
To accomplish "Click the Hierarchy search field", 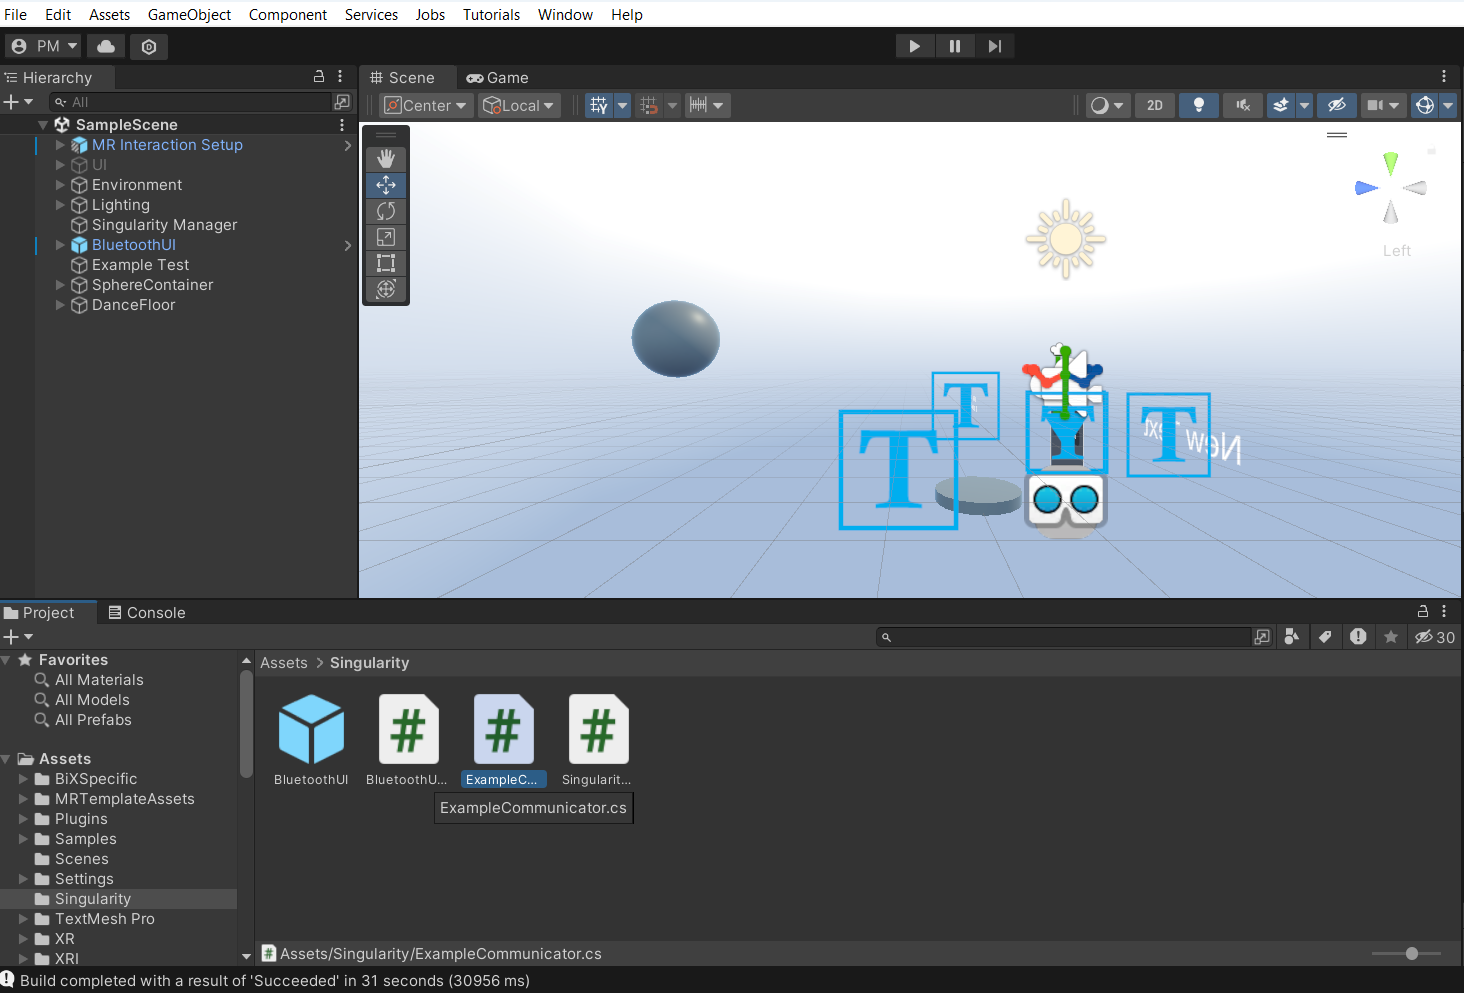I will point(190,102).
